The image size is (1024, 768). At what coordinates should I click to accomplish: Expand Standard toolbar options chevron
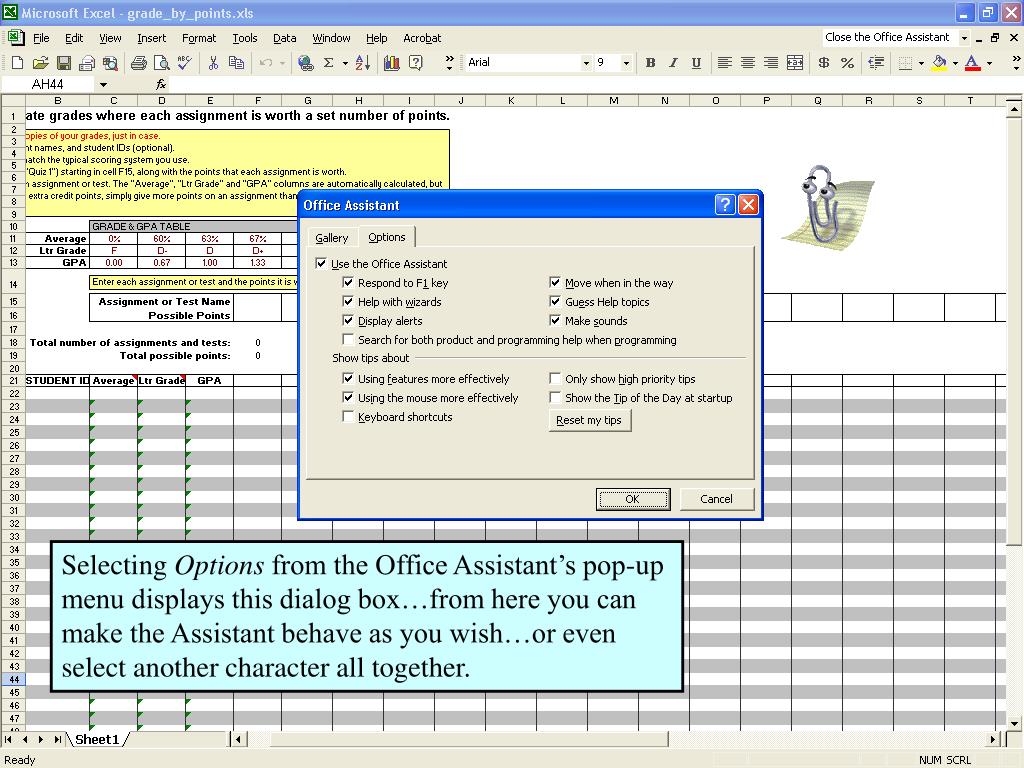pos(449,63)
